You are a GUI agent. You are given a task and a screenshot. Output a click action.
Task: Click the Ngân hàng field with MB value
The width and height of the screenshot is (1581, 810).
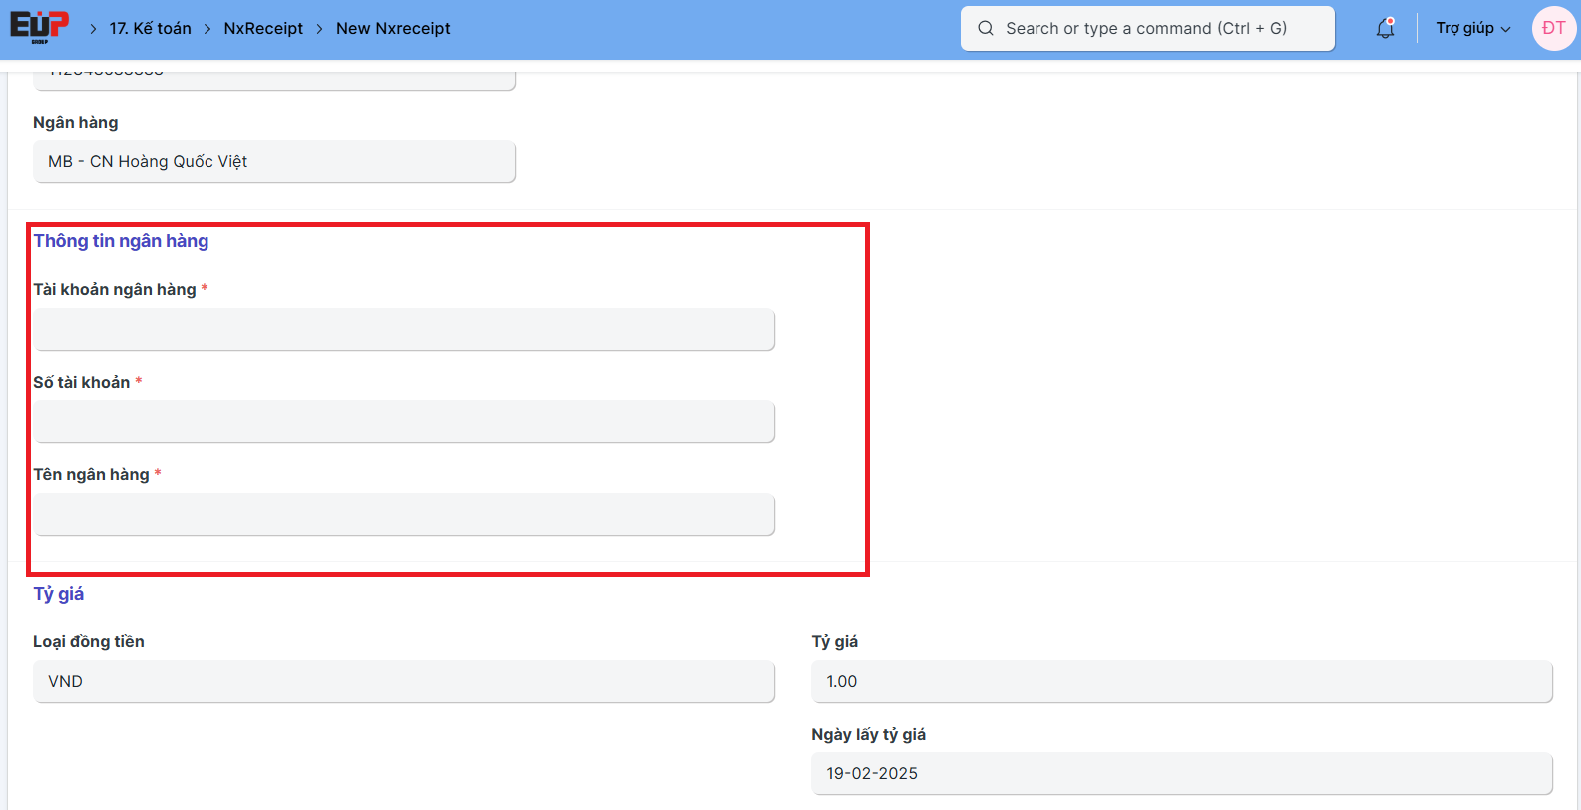click(x=274, y=162)
